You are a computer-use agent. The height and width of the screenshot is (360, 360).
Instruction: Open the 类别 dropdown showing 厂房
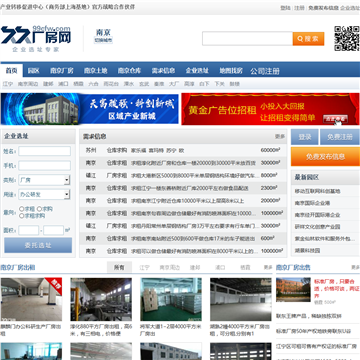[44, 180]
